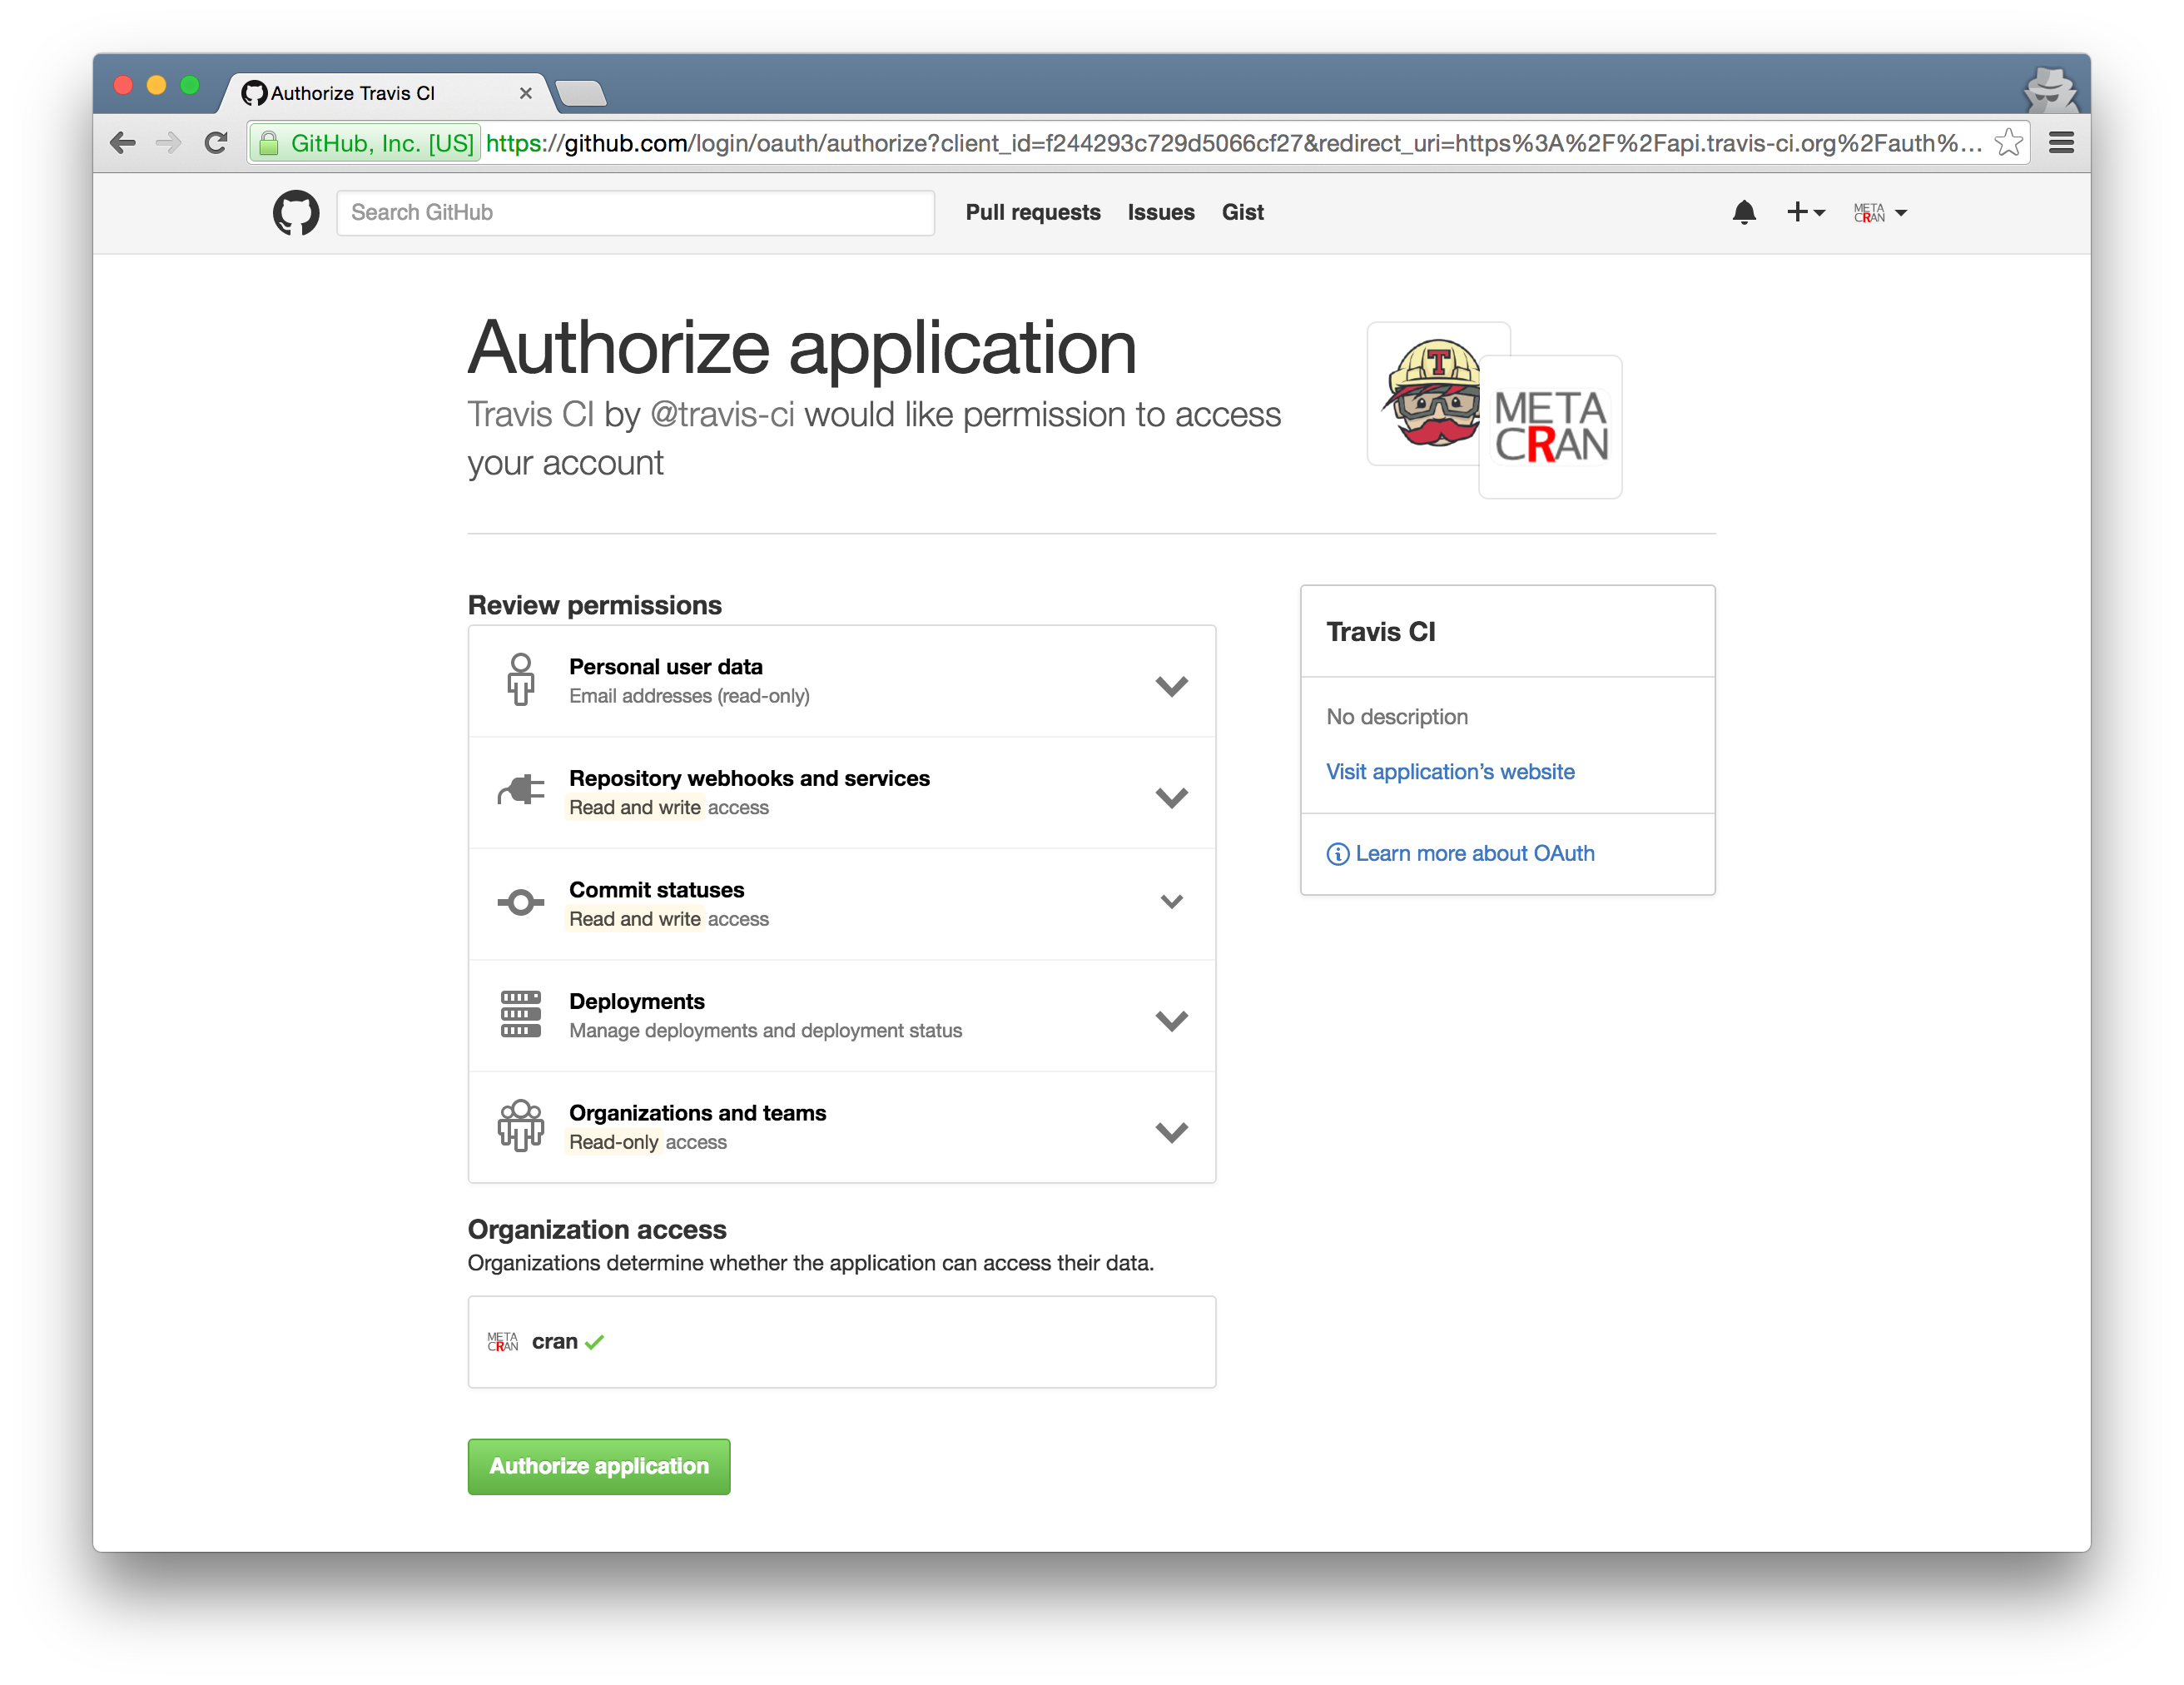Viewport: 2184px width, 1685px height.
Task: Click the green HTTPS lock icon
Action: [x=268, y=144]
